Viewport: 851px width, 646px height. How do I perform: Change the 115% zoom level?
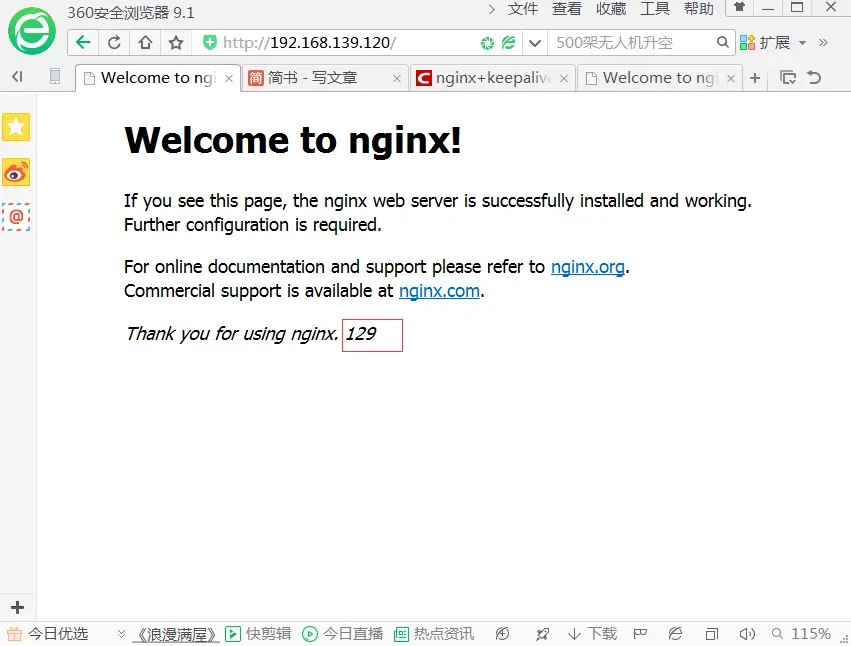click(x=802, y=634)
